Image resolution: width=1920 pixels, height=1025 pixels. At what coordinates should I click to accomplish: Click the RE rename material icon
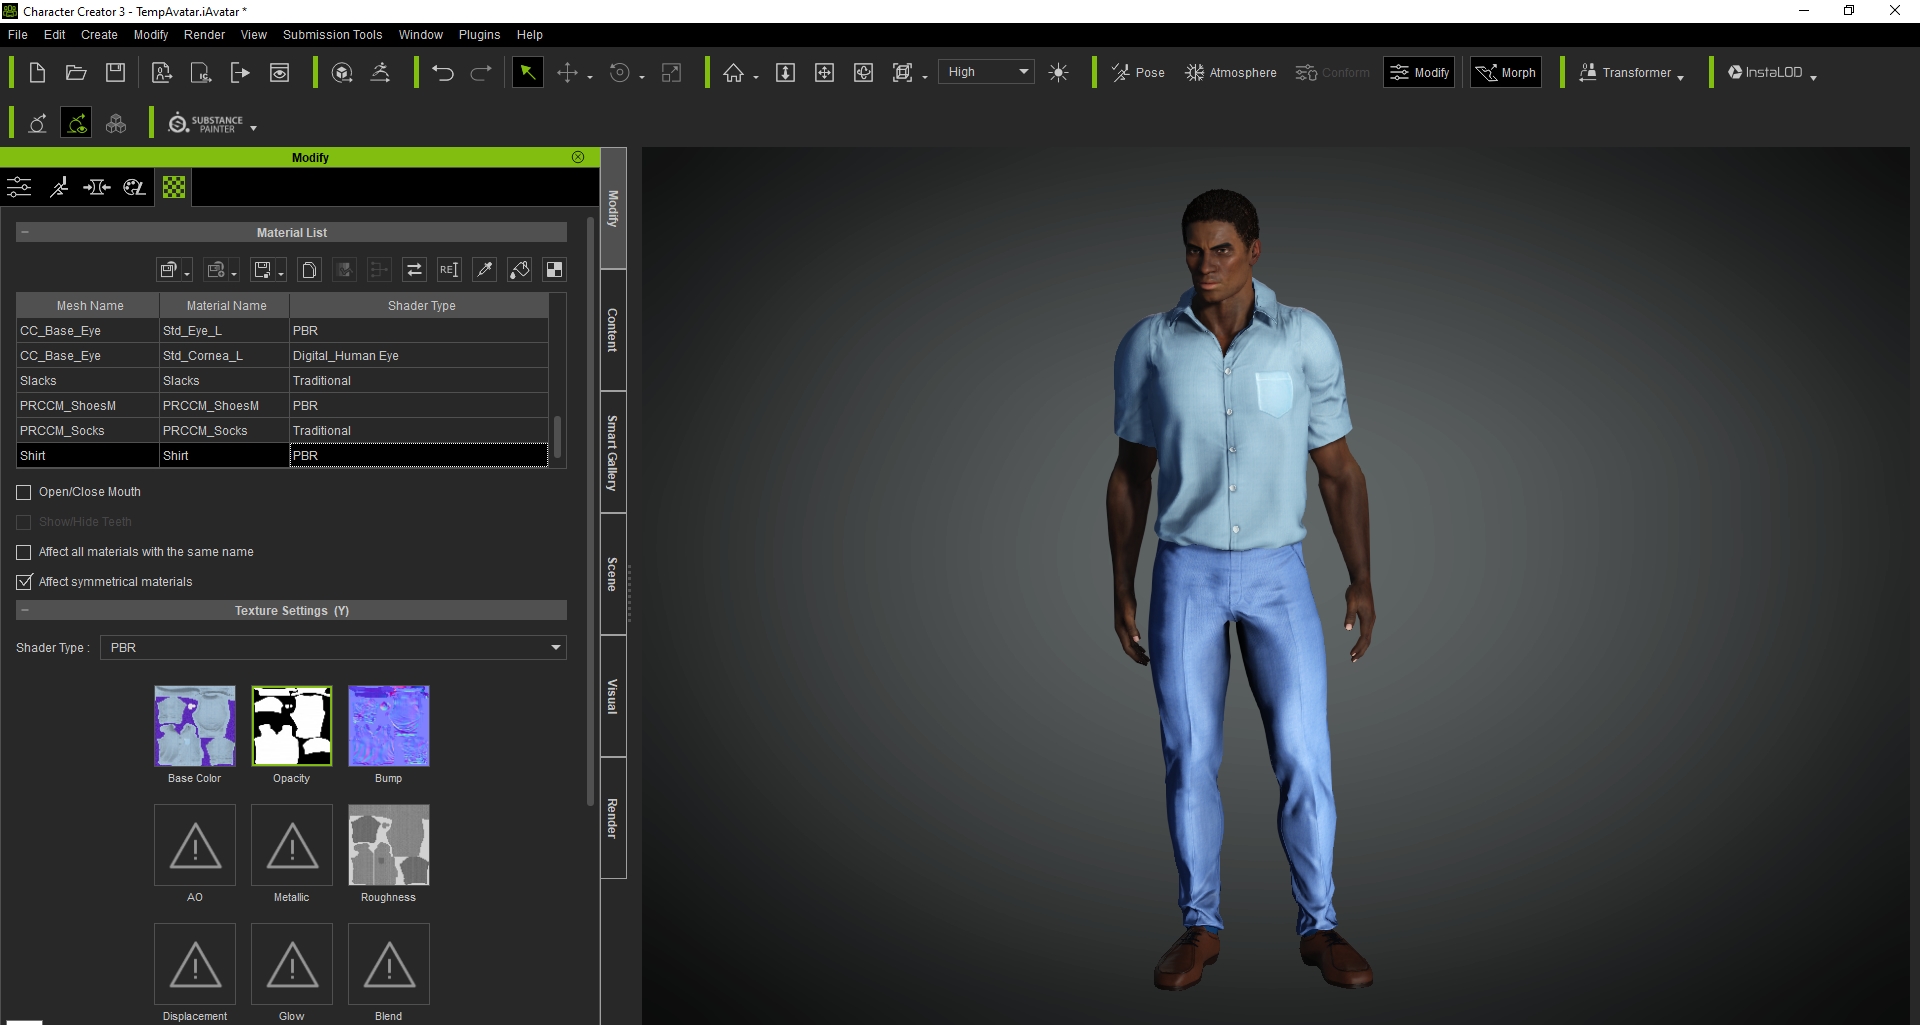pyautogui.click(x=449, y=269)
